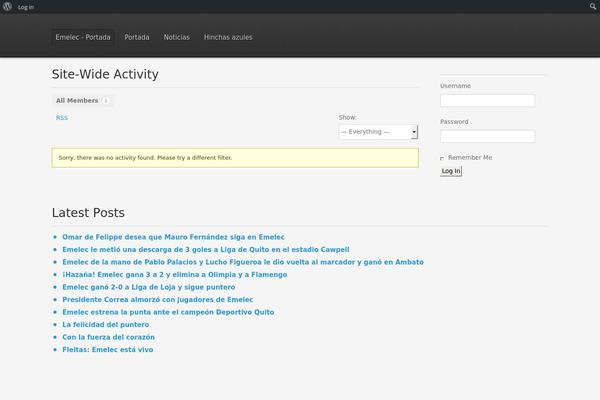The image size is (600, 400).
Task: Focus the Username input field
Action: click(488, 101)
